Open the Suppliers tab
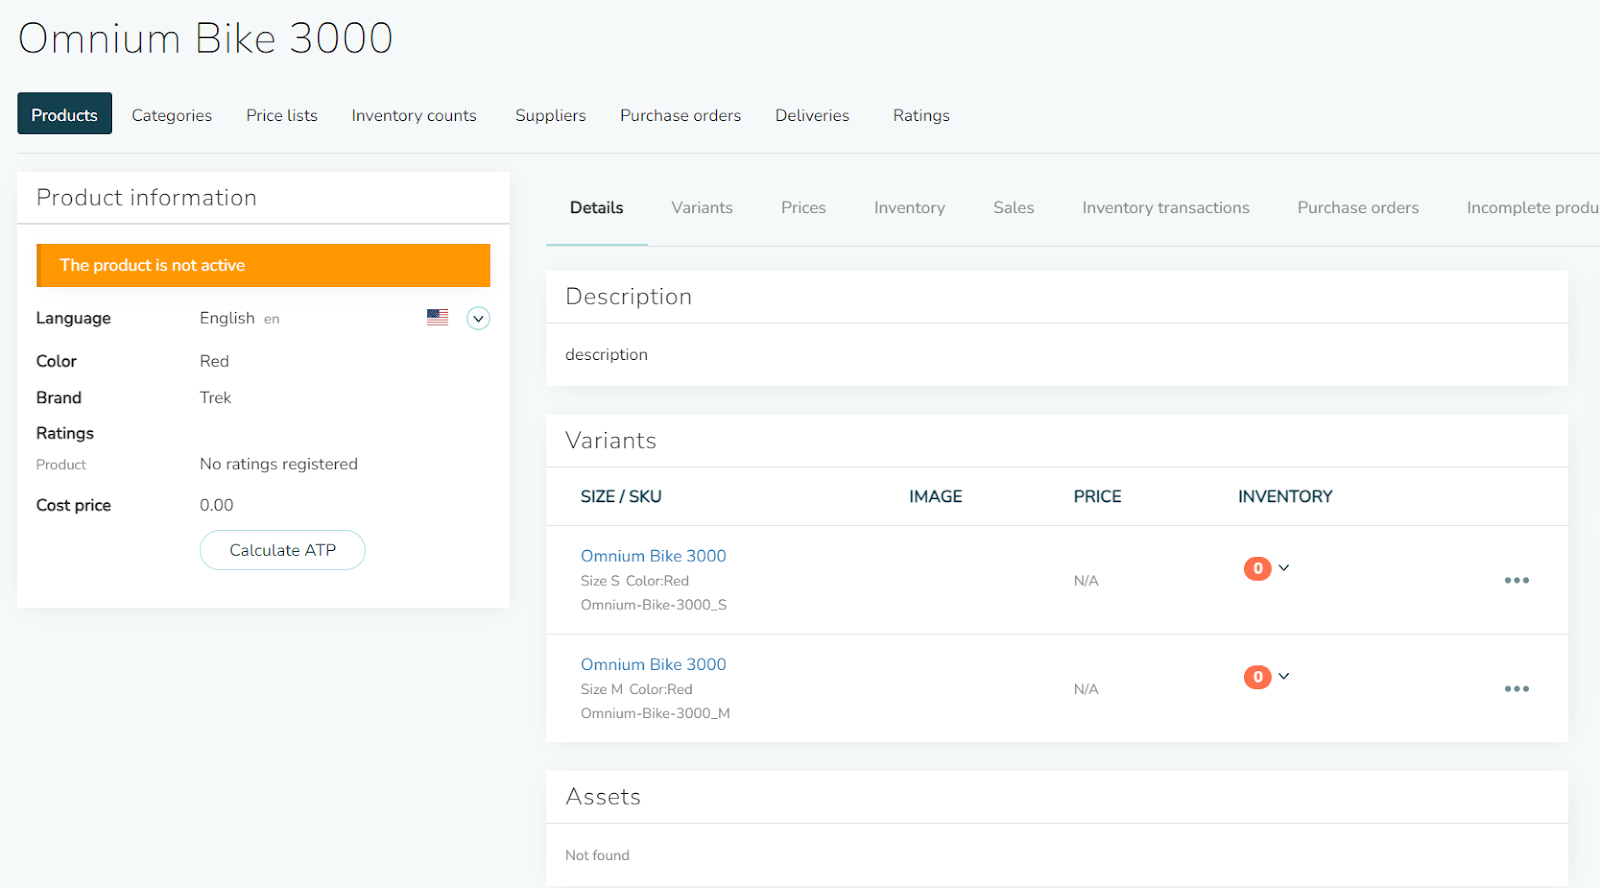Image resolution: width=1600 pixels, height=888 pixels. click(x=550, y=115)
